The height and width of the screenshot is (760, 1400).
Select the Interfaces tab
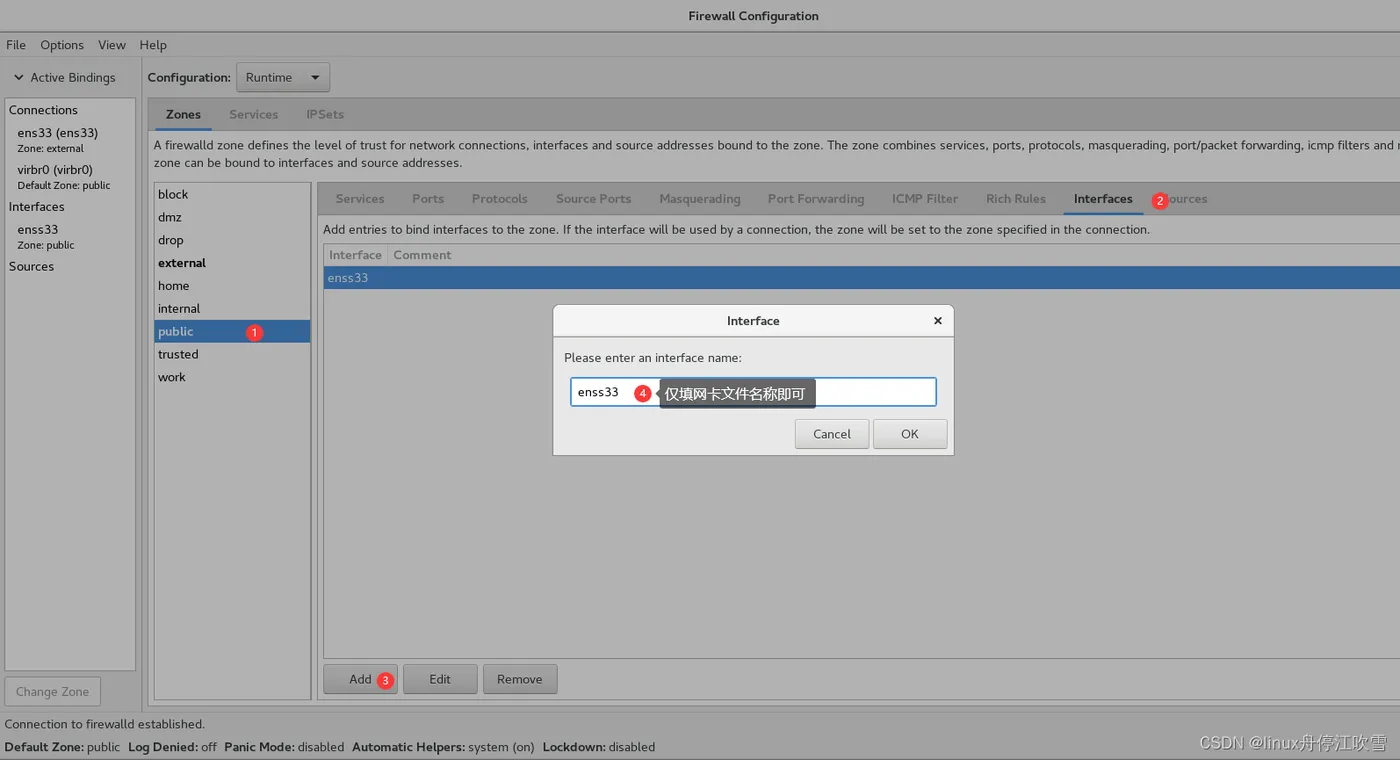(1103, 199)
